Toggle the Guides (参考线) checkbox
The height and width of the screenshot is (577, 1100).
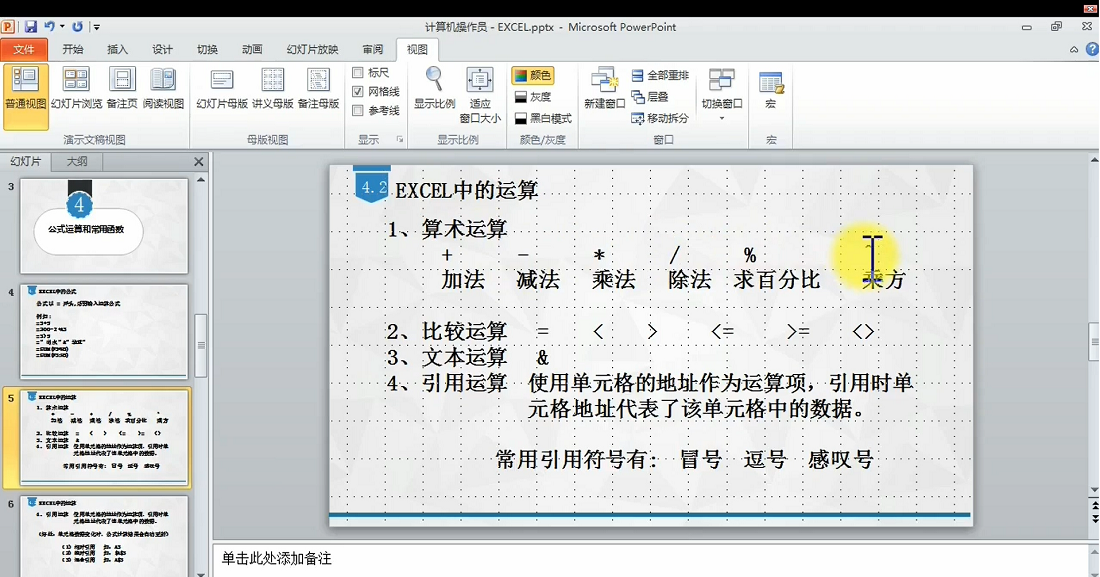click(358, 110)
